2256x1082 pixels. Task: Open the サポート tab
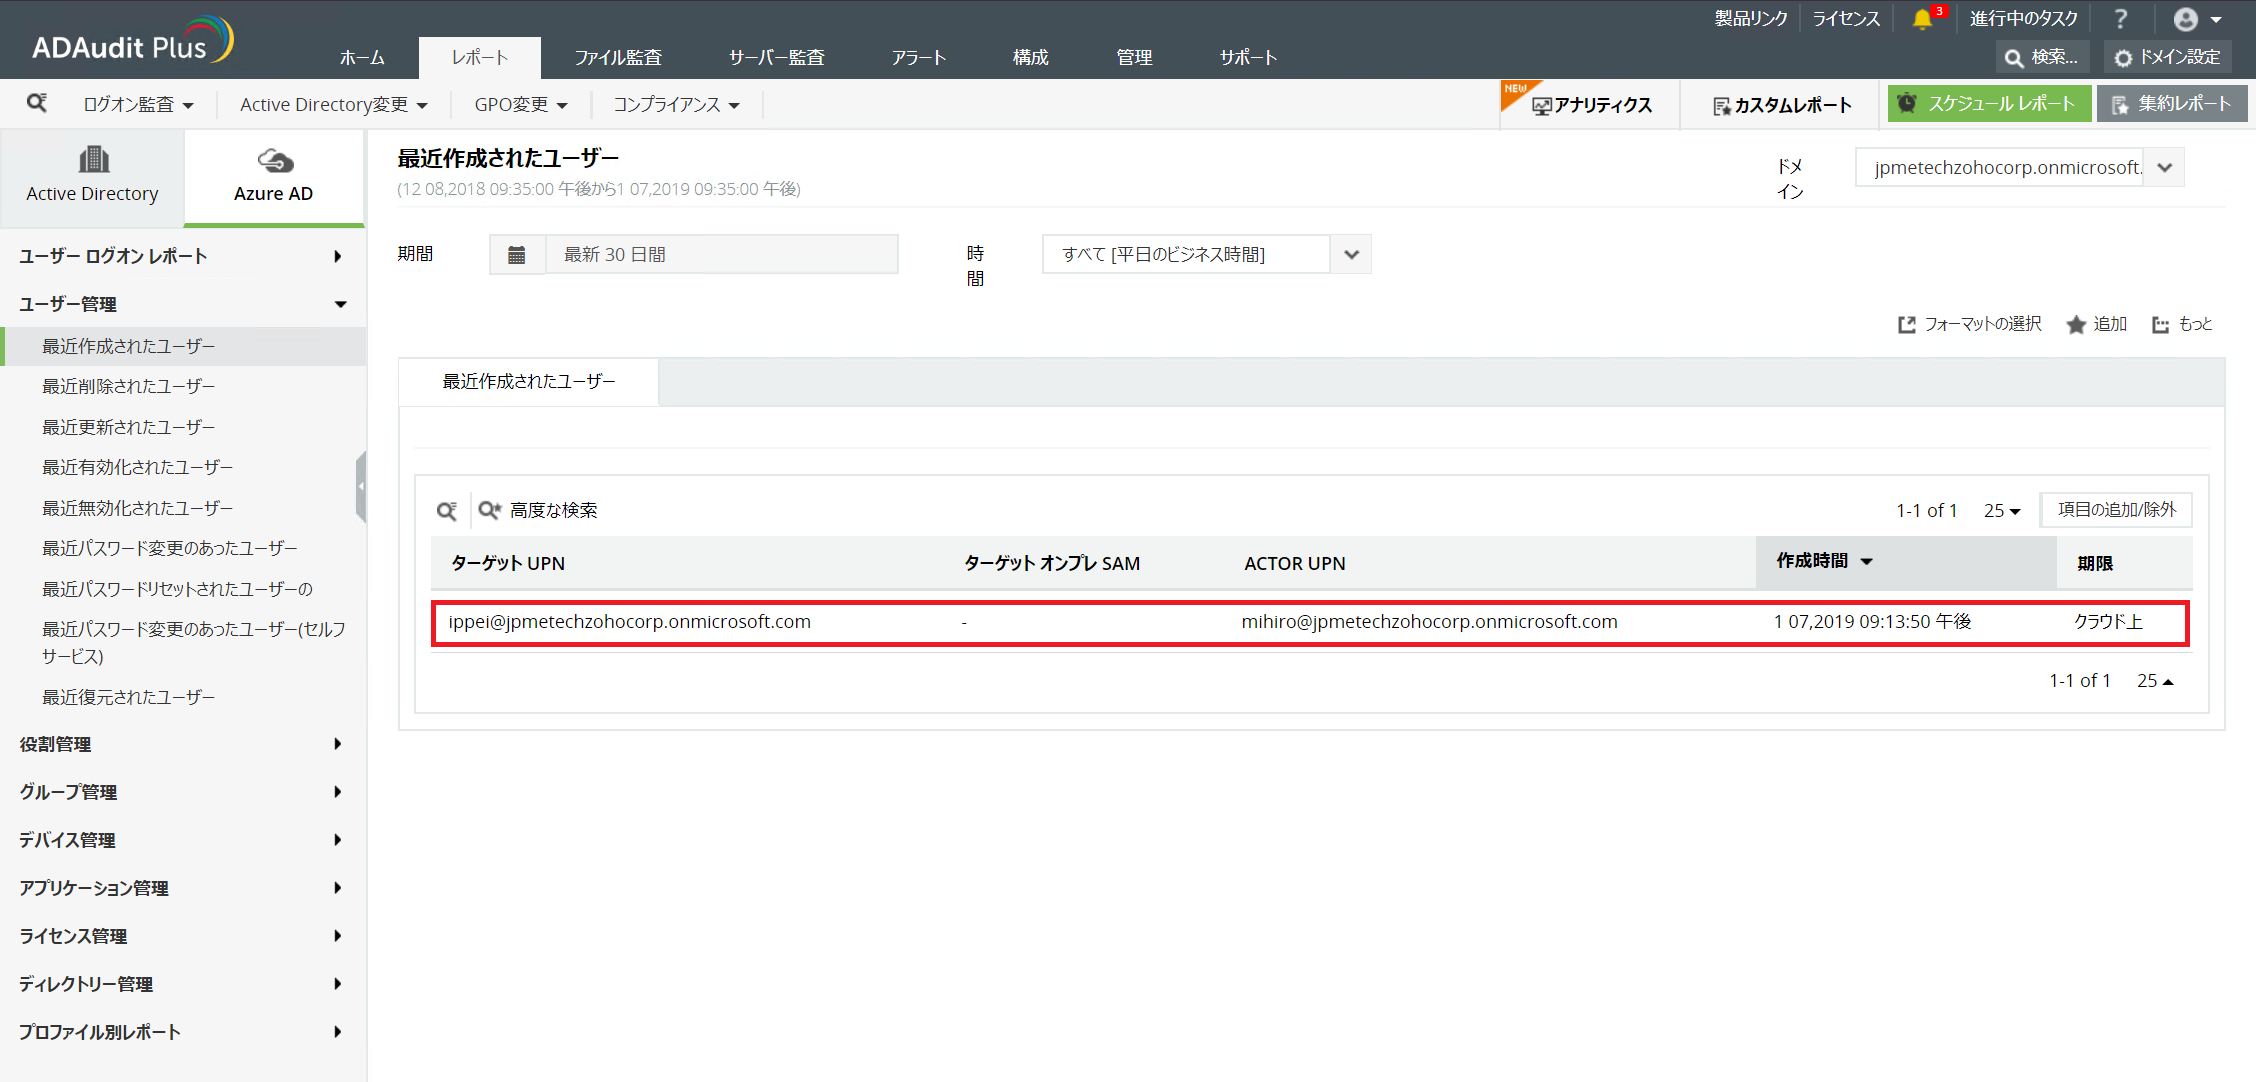tap(1248, 58)
